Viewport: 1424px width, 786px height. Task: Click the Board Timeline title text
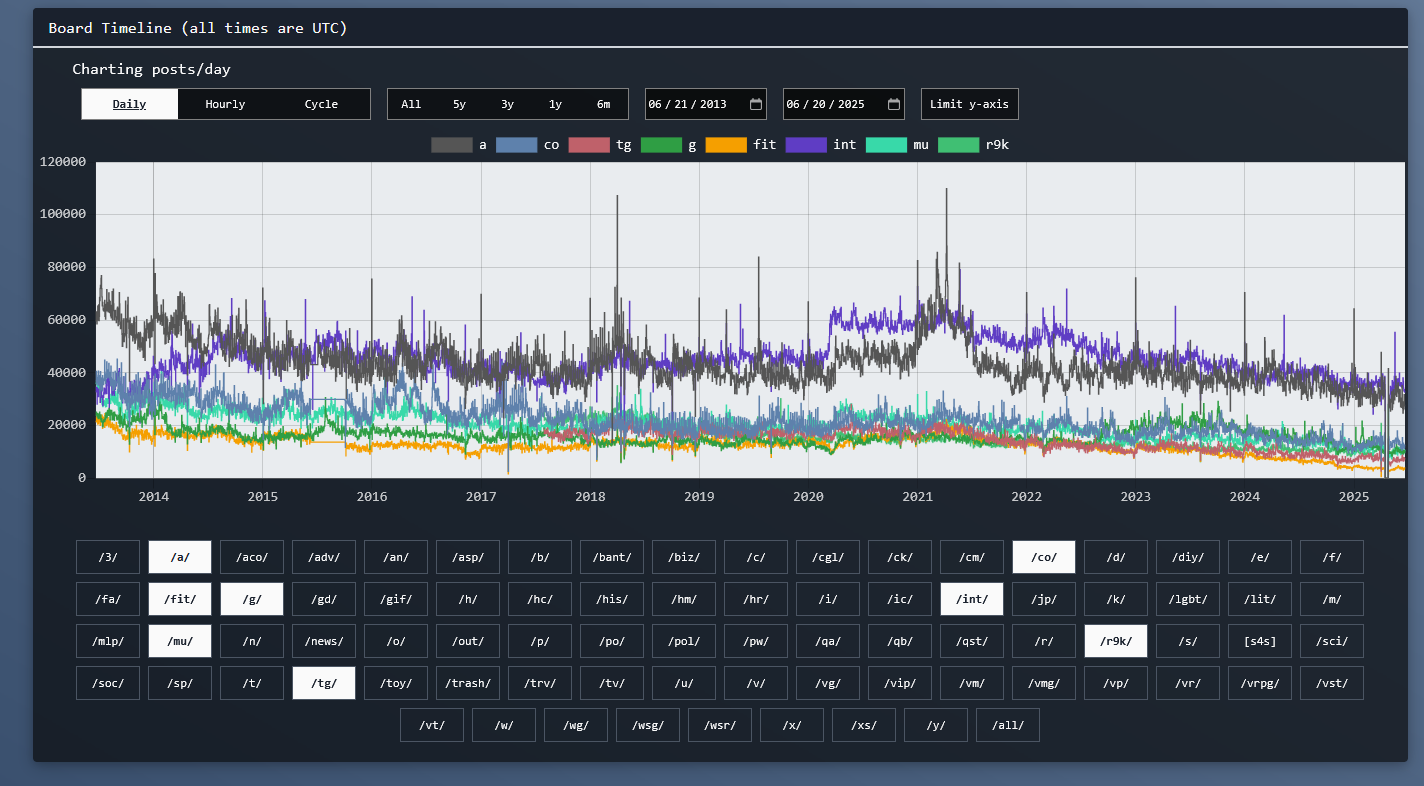(x=198, y=28)
